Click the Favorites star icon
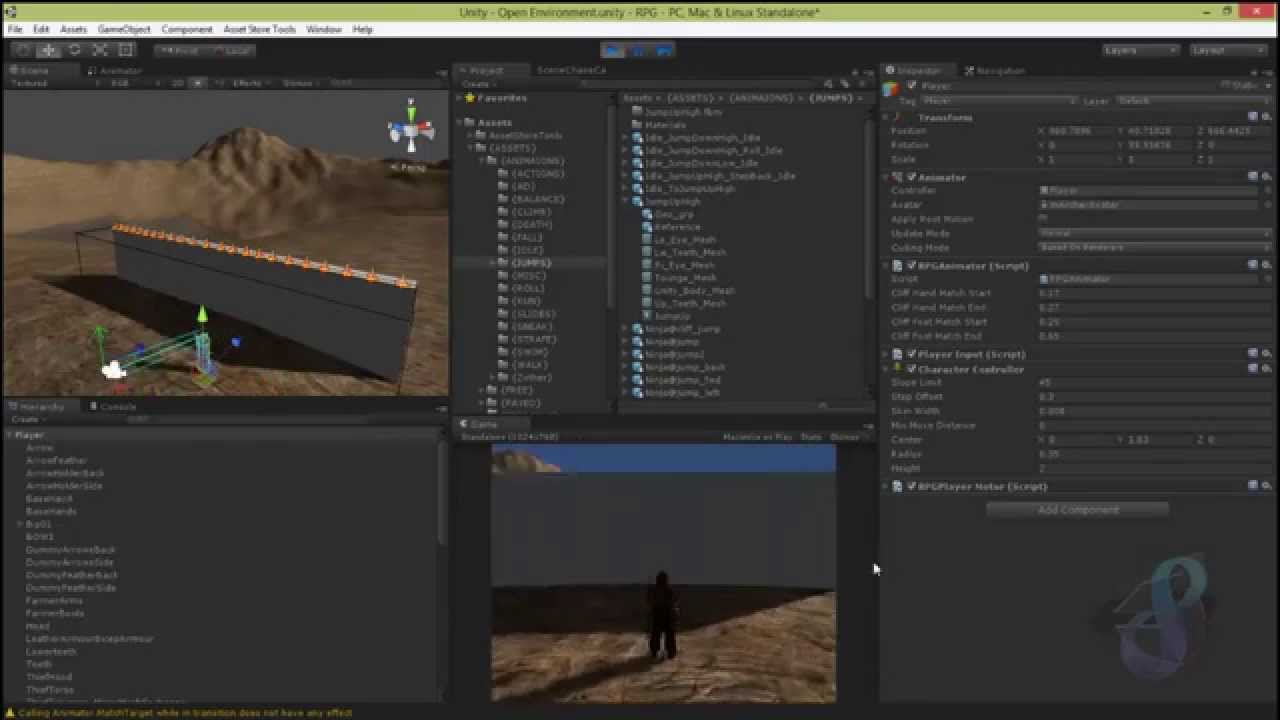The image size is (1280, 720). pos(469,98)
